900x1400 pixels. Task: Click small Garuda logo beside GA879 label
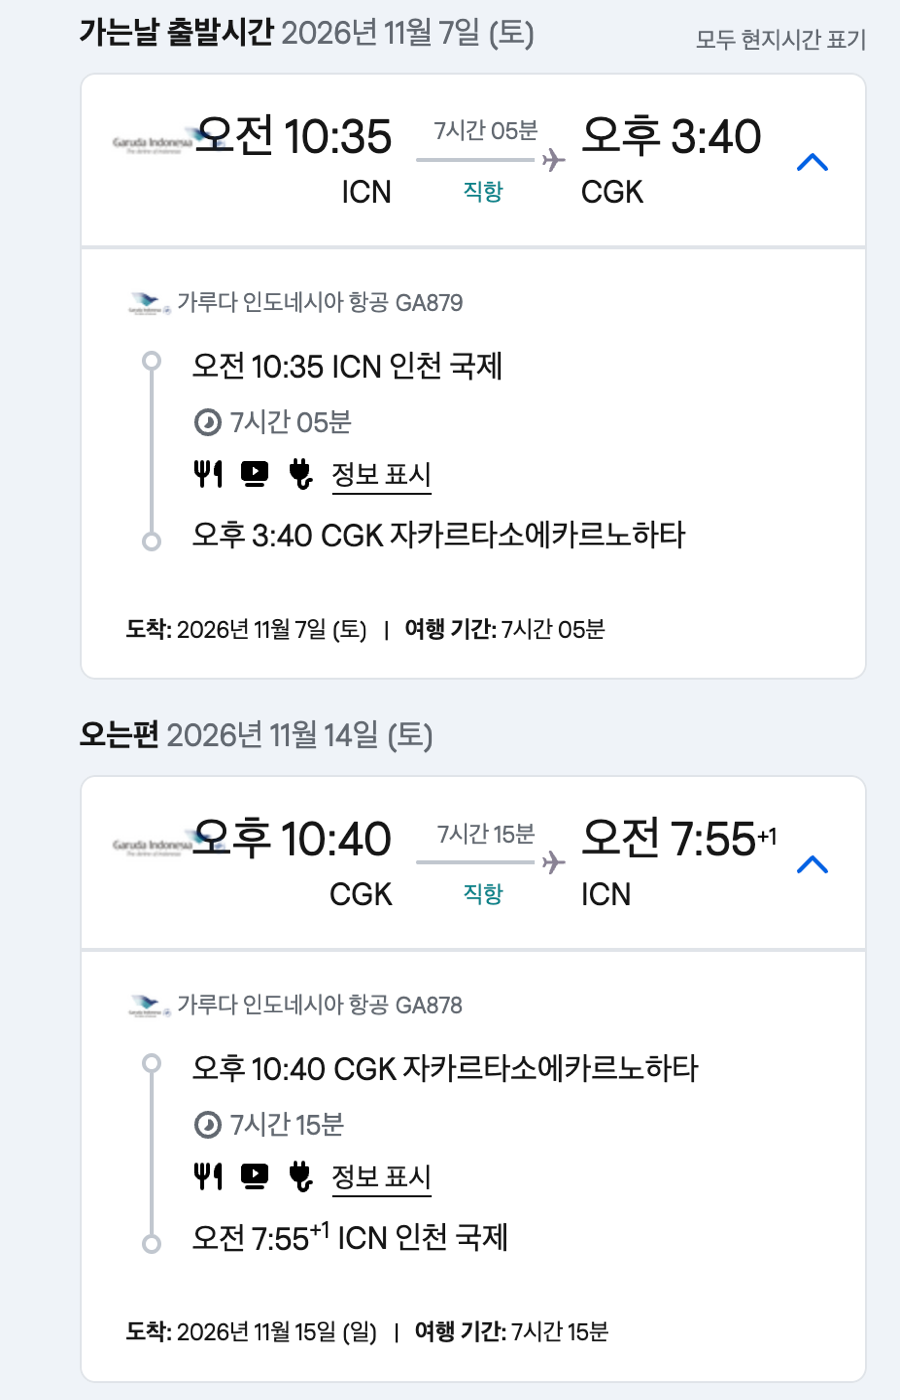pyautogui.click(x=149, y=303)
